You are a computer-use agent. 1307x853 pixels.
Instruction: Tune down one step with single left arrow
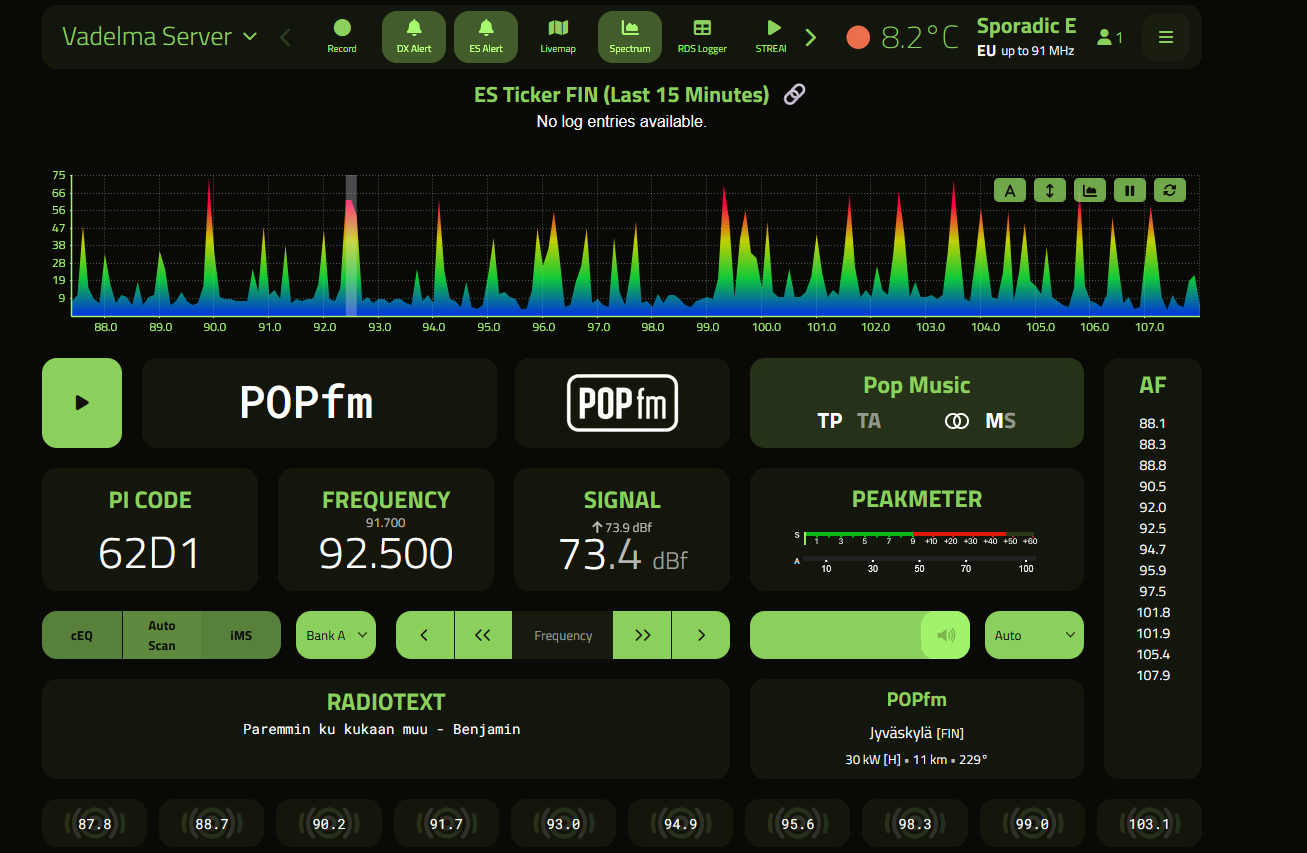coord(425,635)
